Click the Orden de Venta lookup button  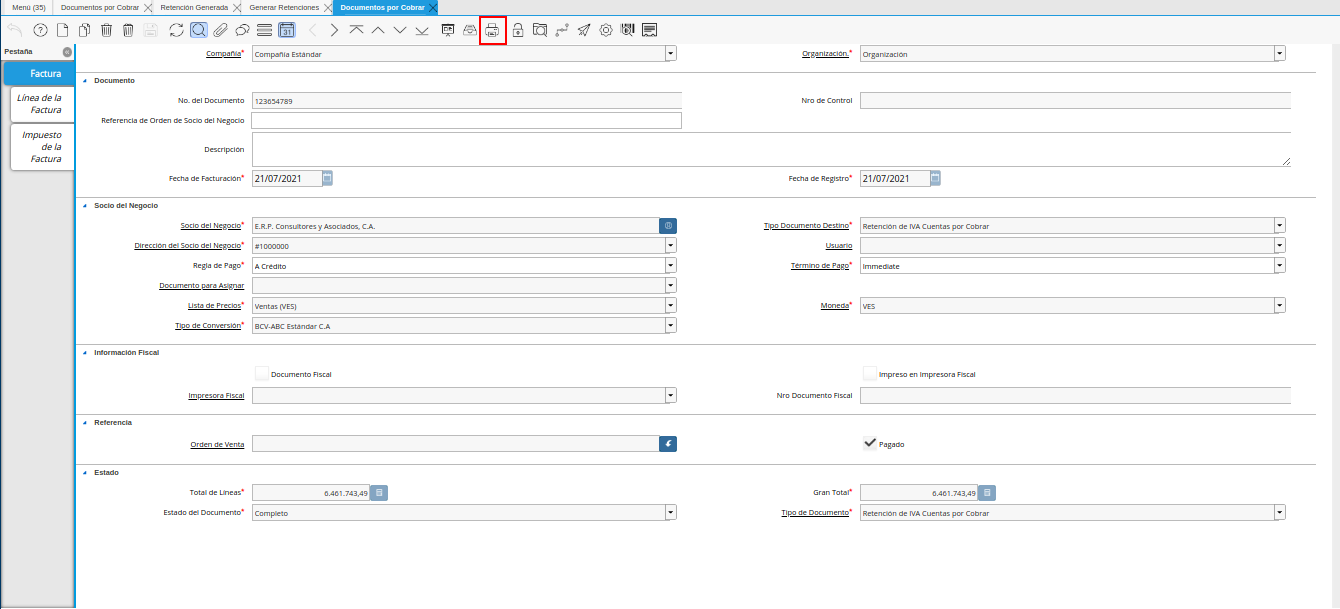point(668,443)
